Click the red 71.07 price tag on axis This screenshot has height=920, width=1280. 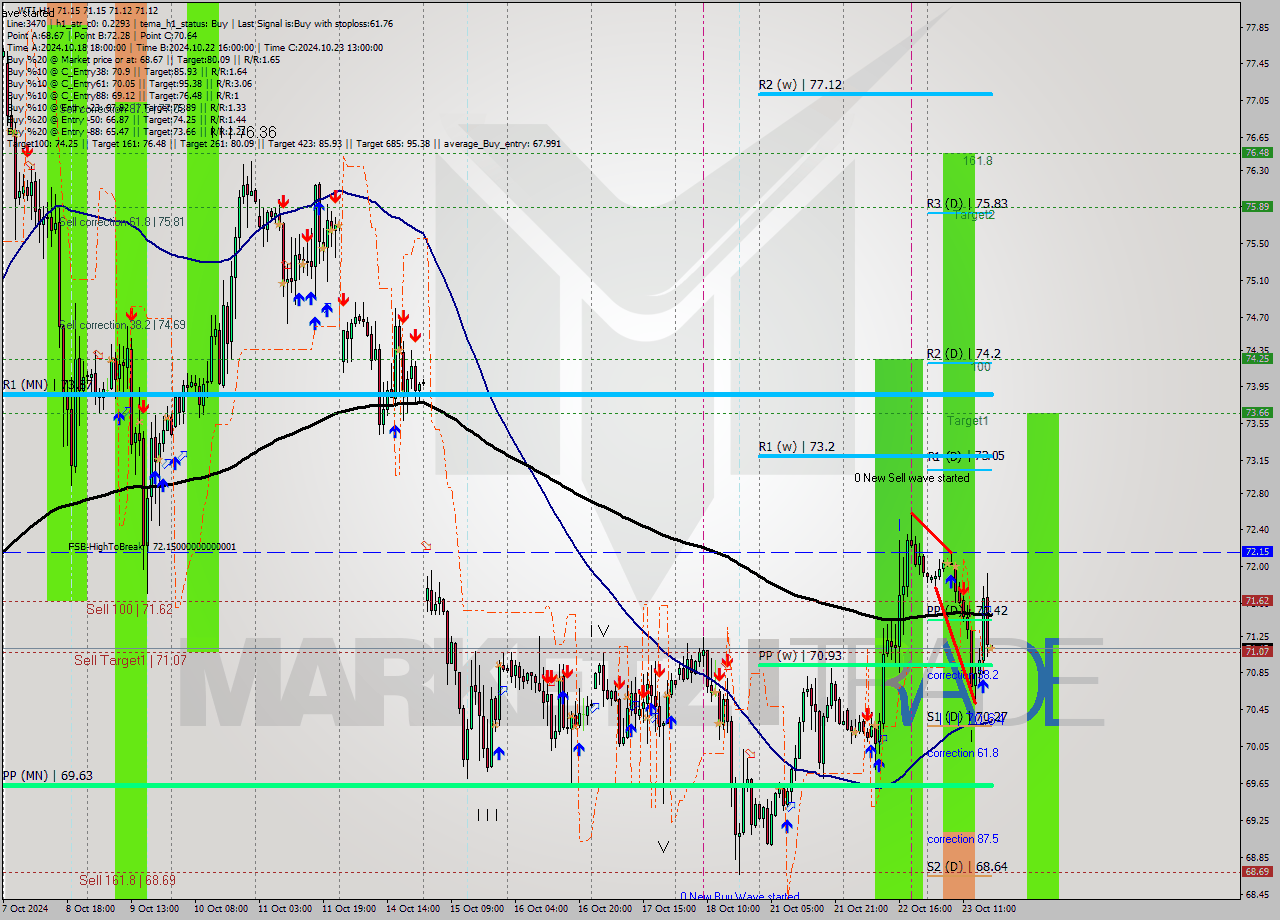pyautogui.click(x=1257, y=651)
